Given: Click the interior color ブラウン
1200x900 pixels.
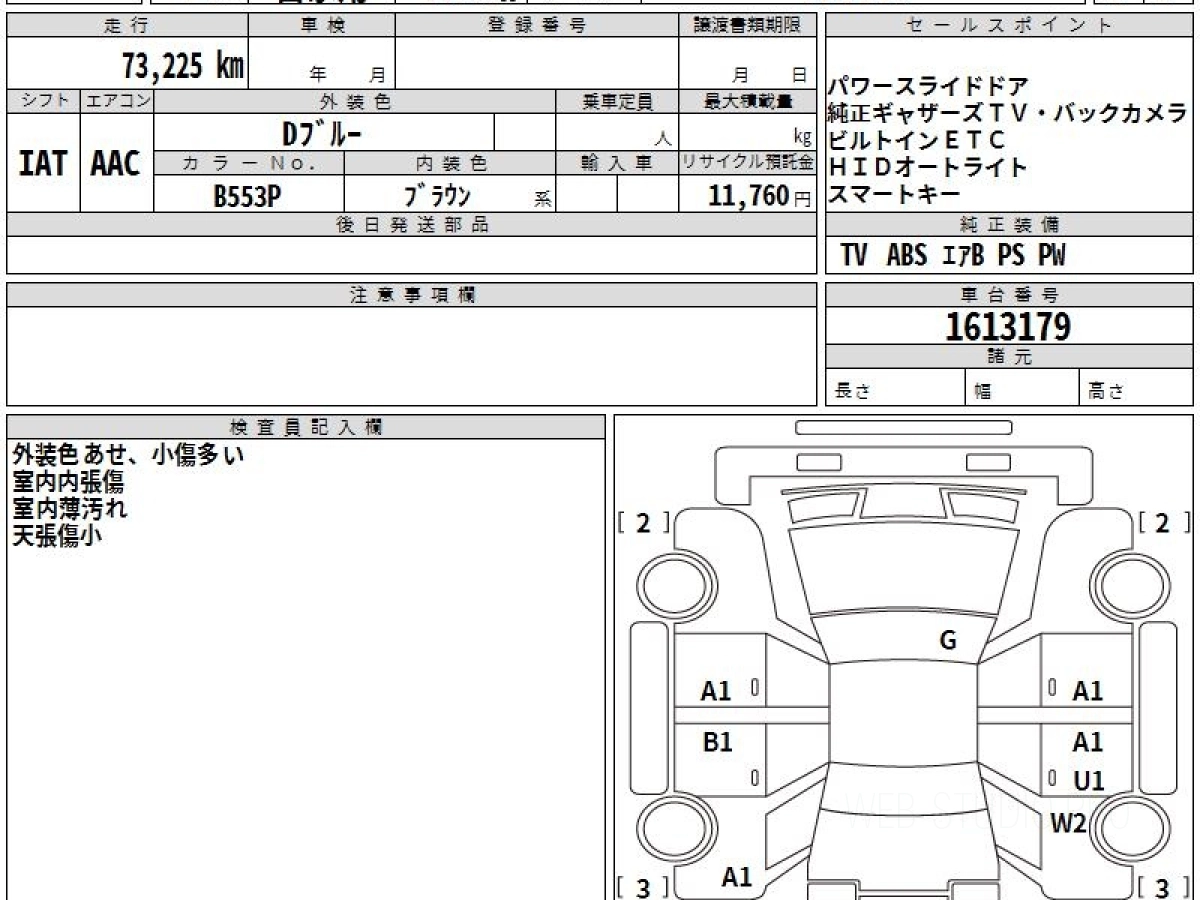Looking at the screenshot, I should coord(437,195).
